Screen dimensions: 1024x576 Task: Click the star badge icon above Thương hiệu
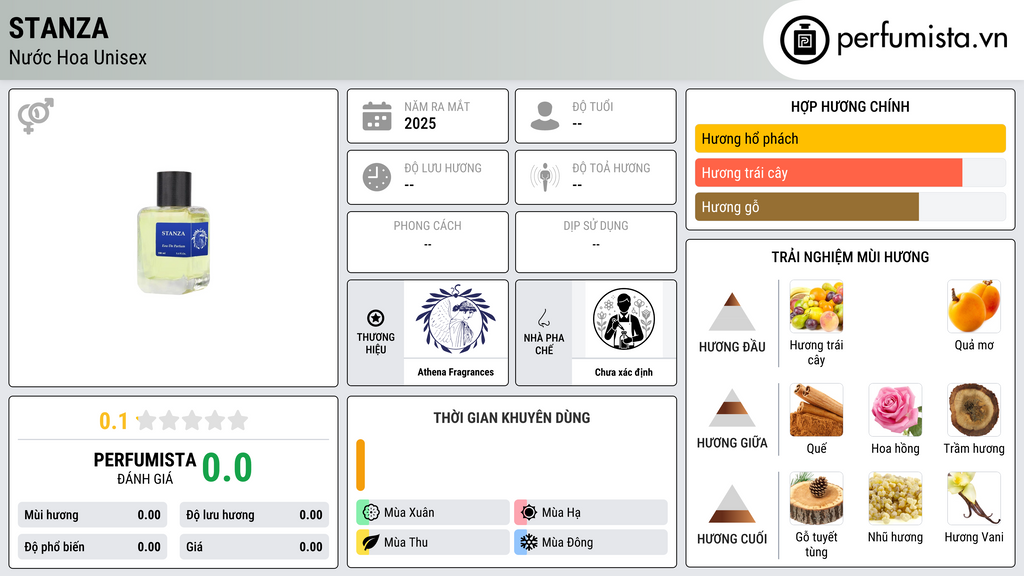[376, 318]
